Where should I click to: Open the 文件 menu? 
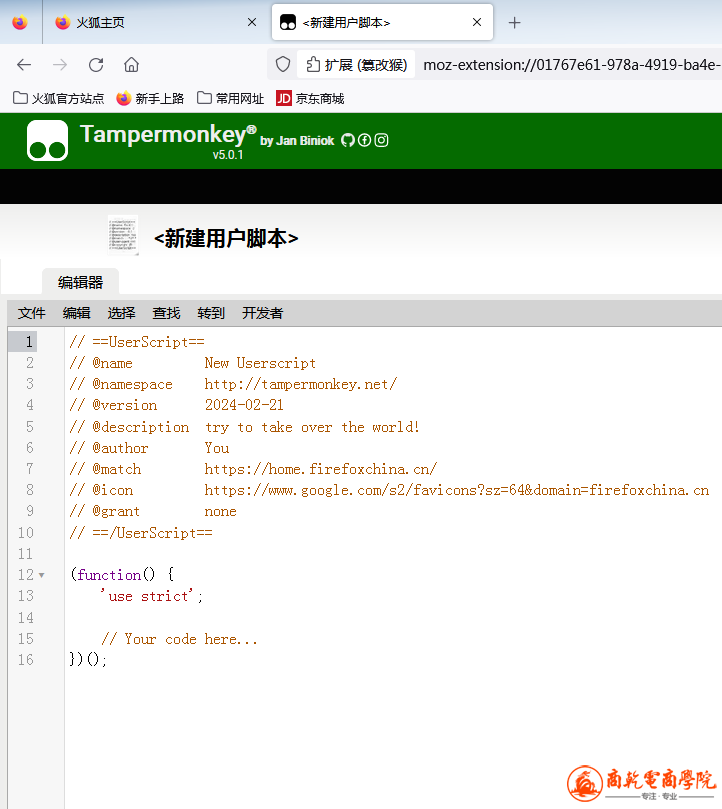(x=31, y=313)
